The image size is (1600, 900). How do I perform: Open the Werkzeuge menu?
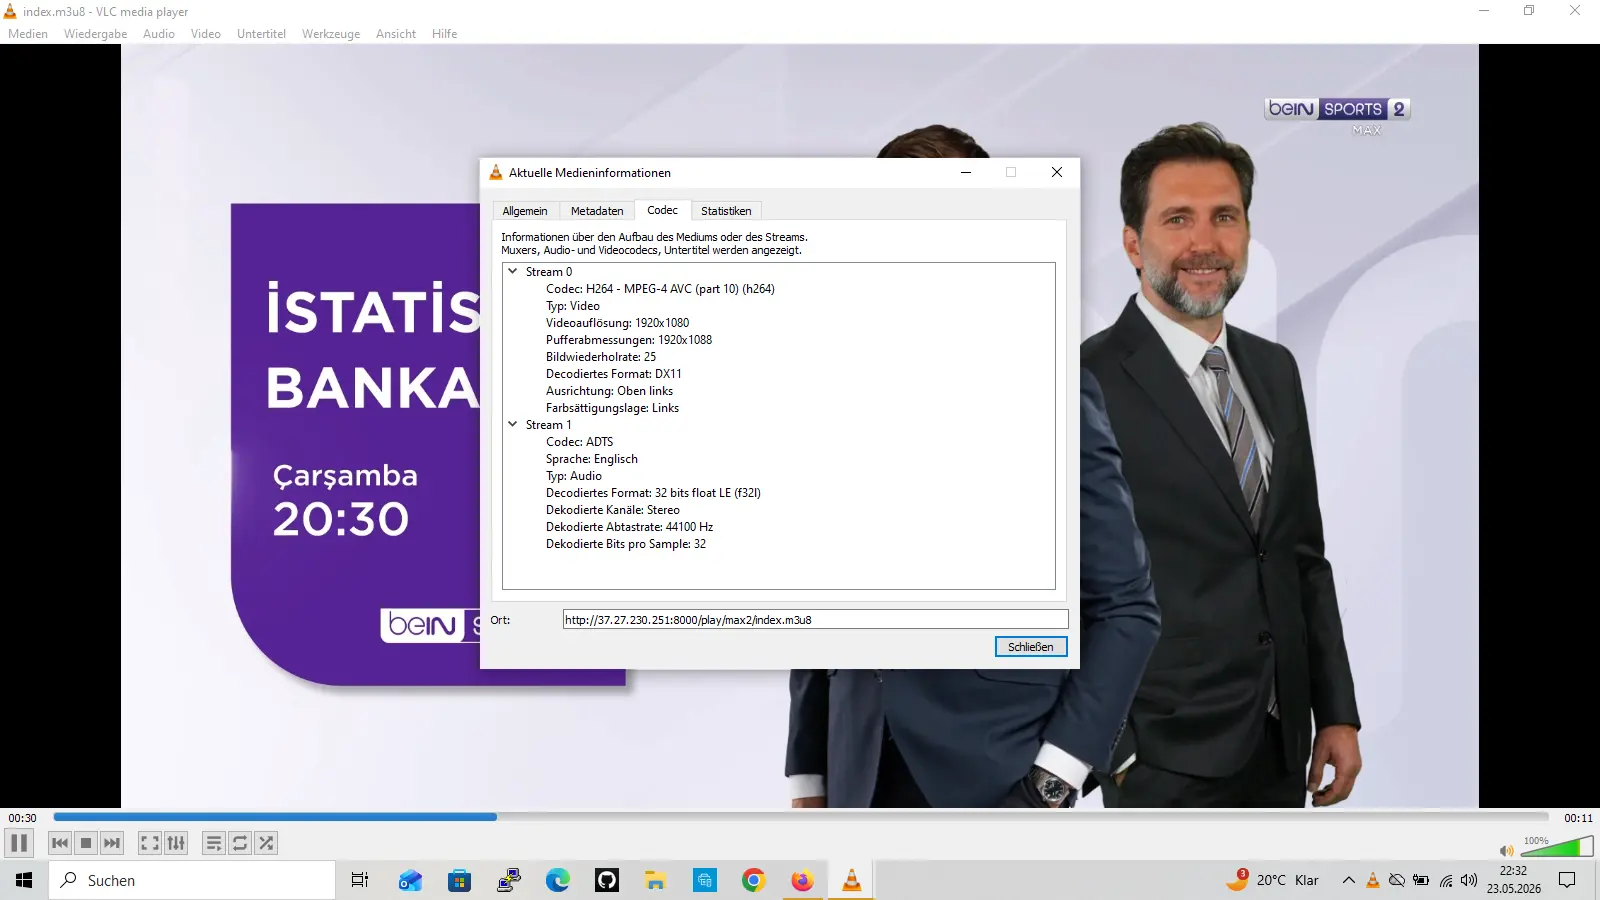click(x=331, y=34)
